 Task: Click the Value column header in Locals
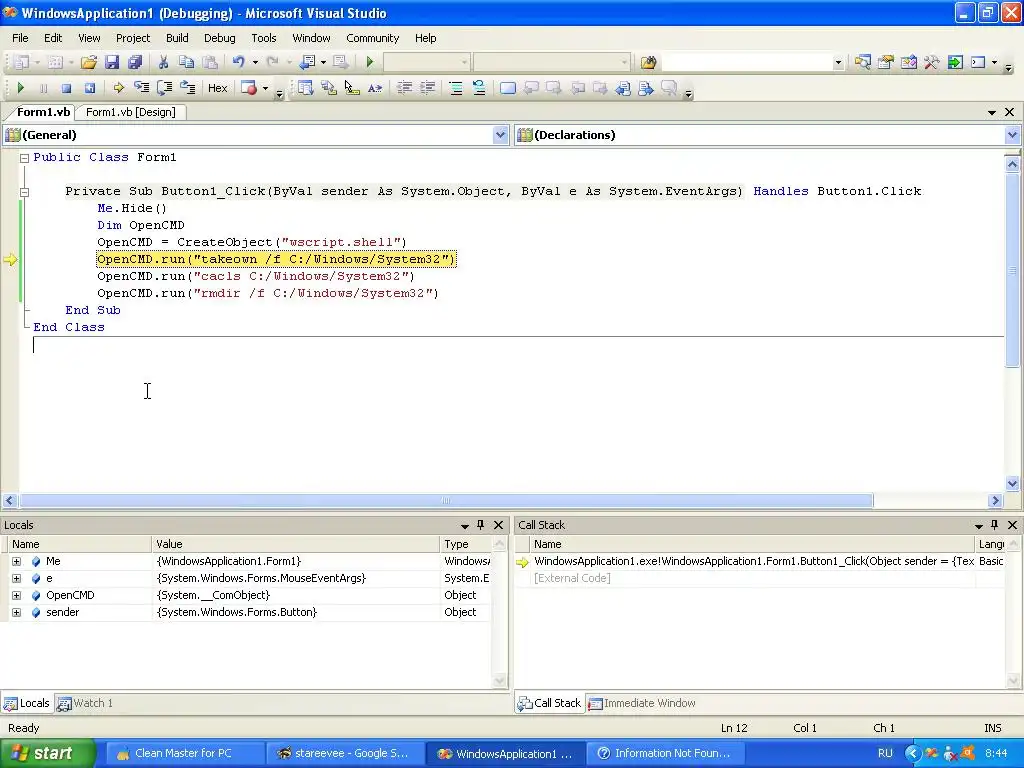(x=296, y=544)
